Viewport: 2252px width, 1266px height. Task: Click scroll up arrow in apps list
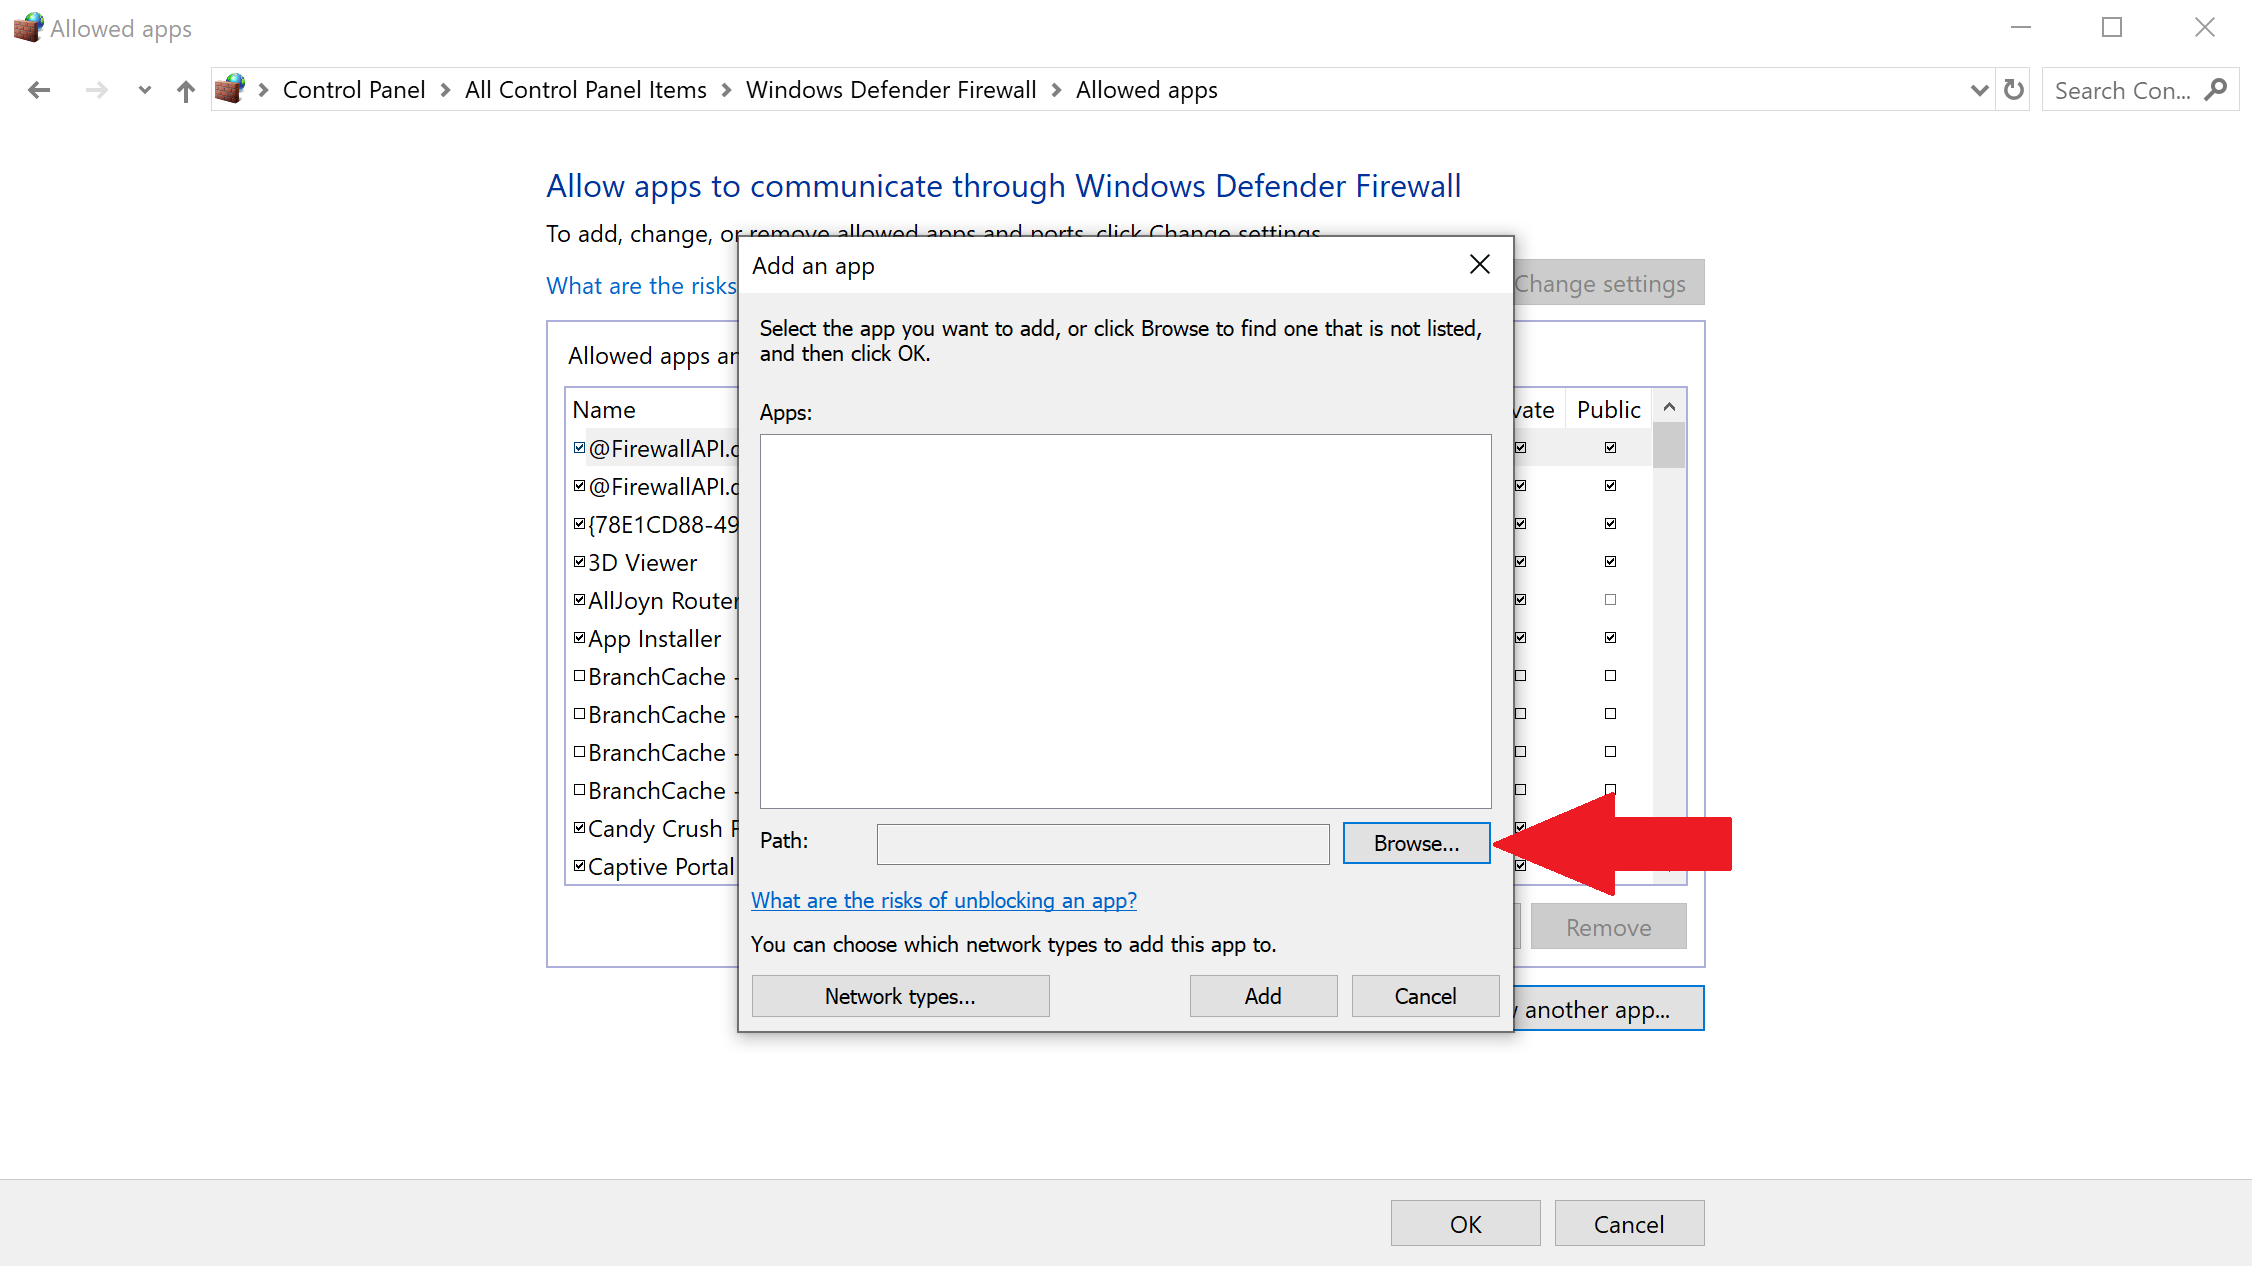point(1669,407)
